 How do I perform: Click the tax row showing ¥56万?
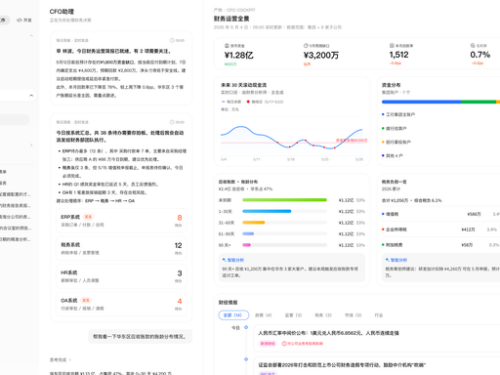[441, 245]
